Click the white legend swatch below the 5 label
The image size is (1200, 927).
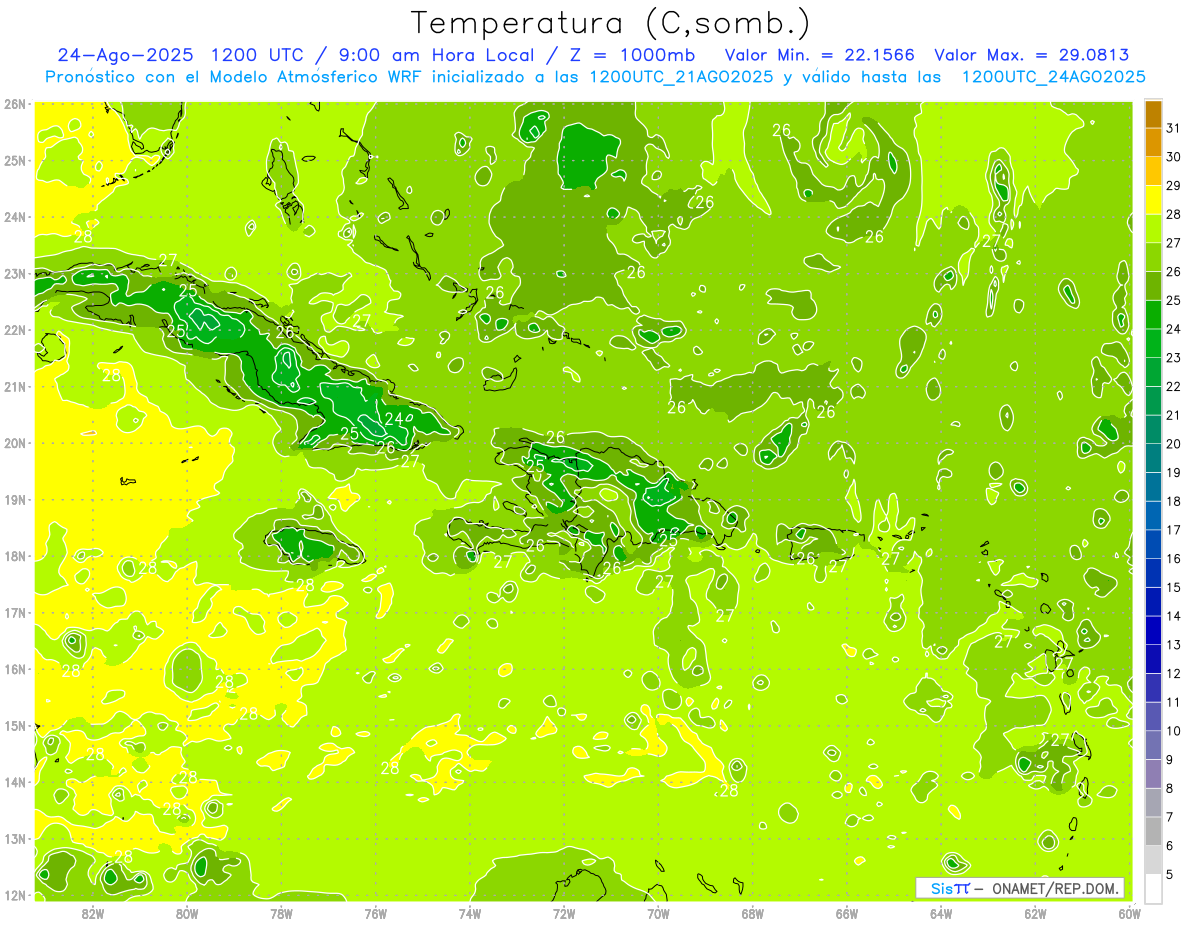(1153, 887)
